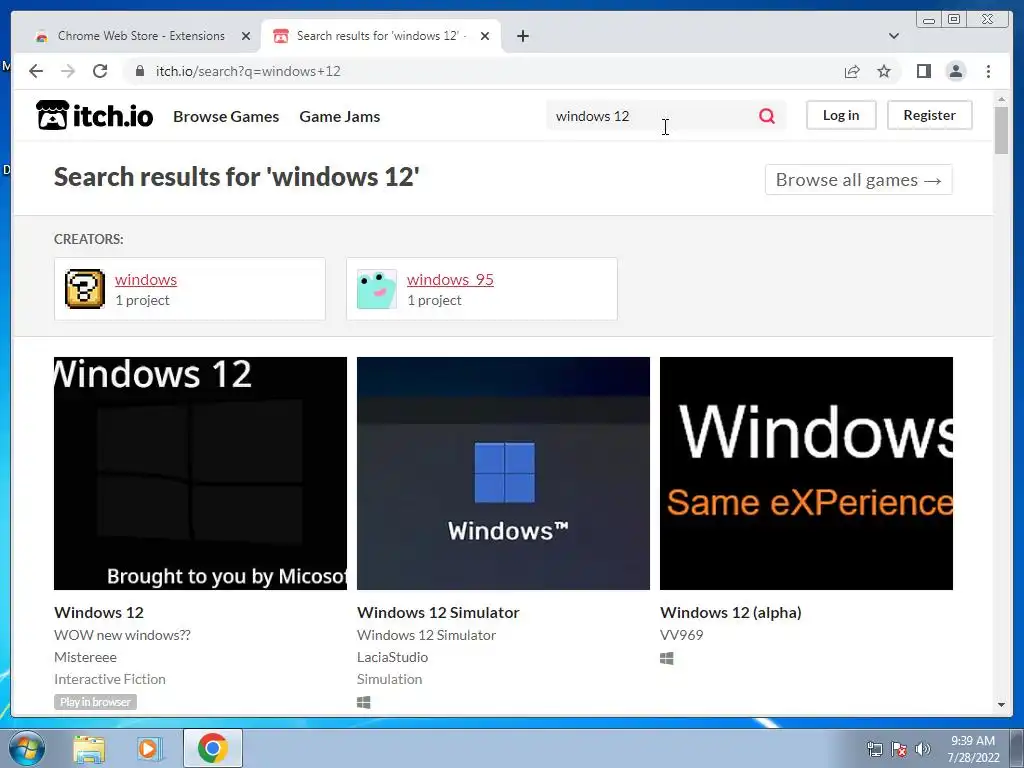This screenshot has height=768, width=1024.
Task: Click the Action Center flag tray icon
Action: (x=898, y=749)
